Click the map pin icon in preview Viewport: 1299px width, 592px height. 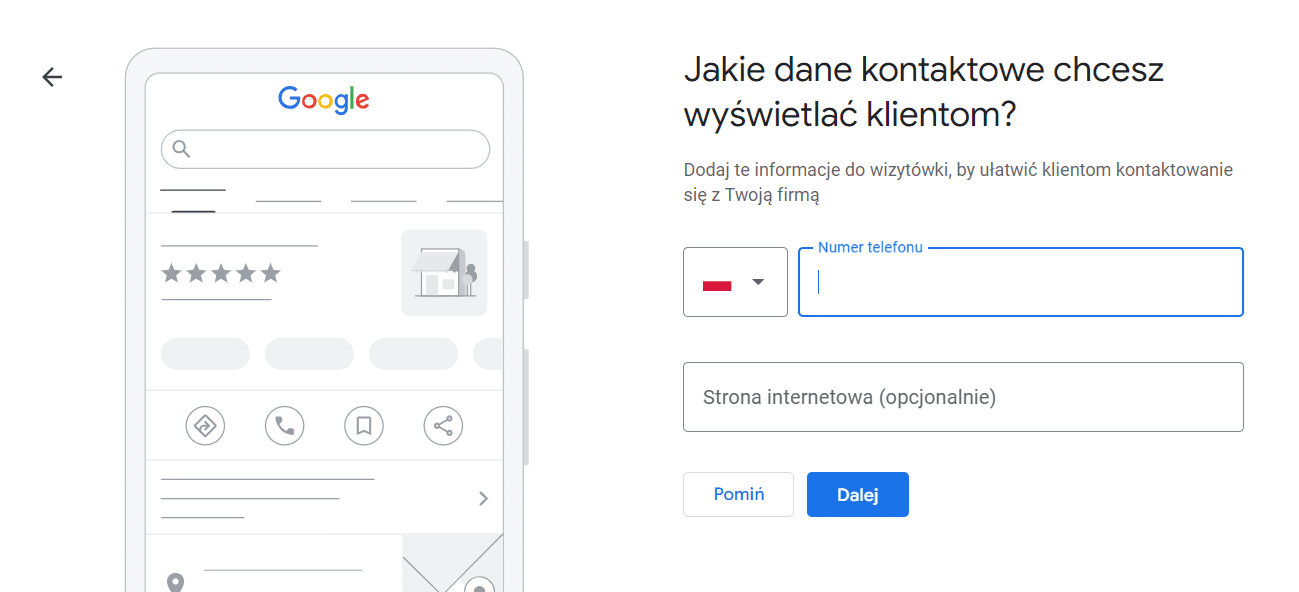coord(176,582)
